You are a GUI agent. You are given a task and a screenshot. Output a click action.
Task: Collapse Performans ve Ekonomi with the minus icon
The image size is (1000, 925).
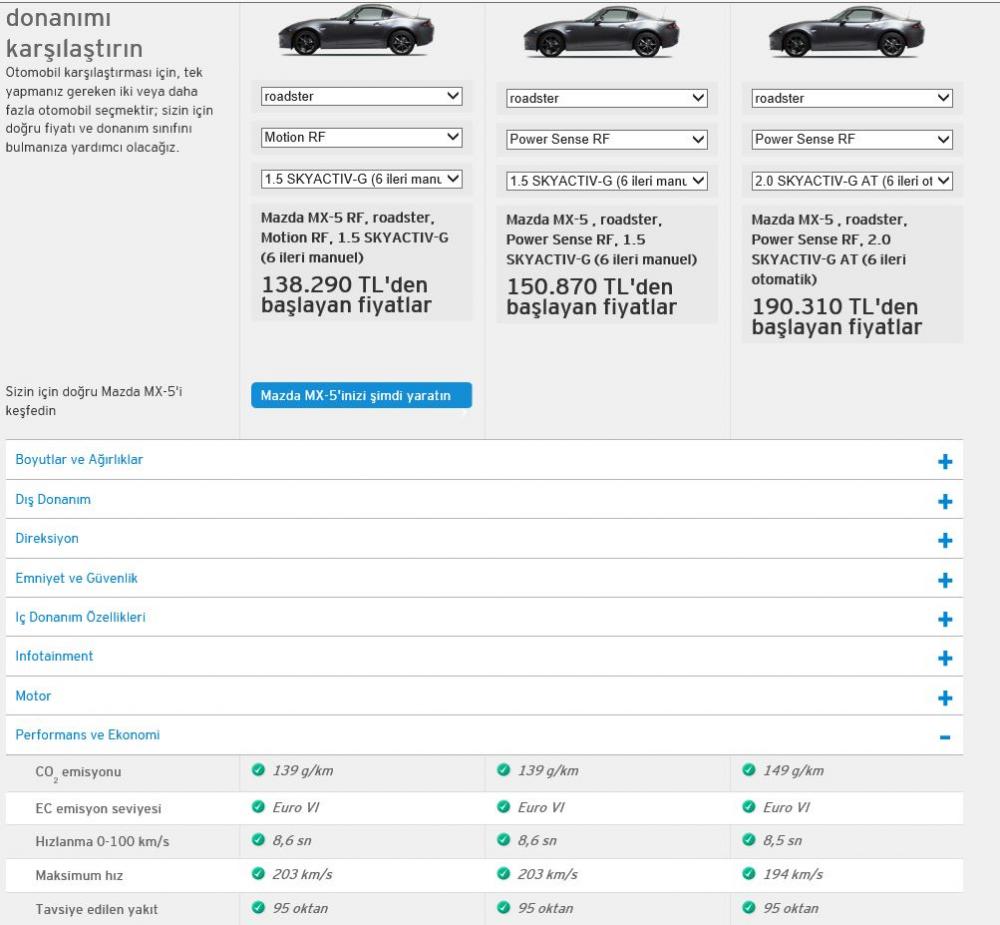pos(945,737)
